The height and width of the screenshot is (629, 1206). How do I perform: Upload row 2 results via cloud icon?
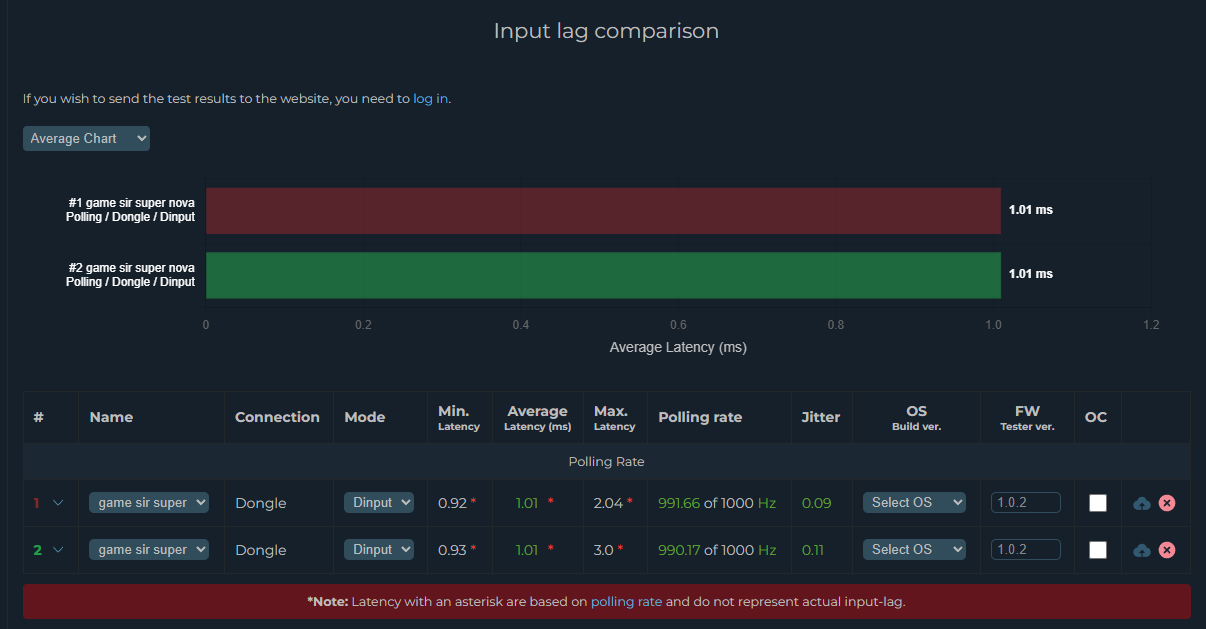click(1141, 550)
